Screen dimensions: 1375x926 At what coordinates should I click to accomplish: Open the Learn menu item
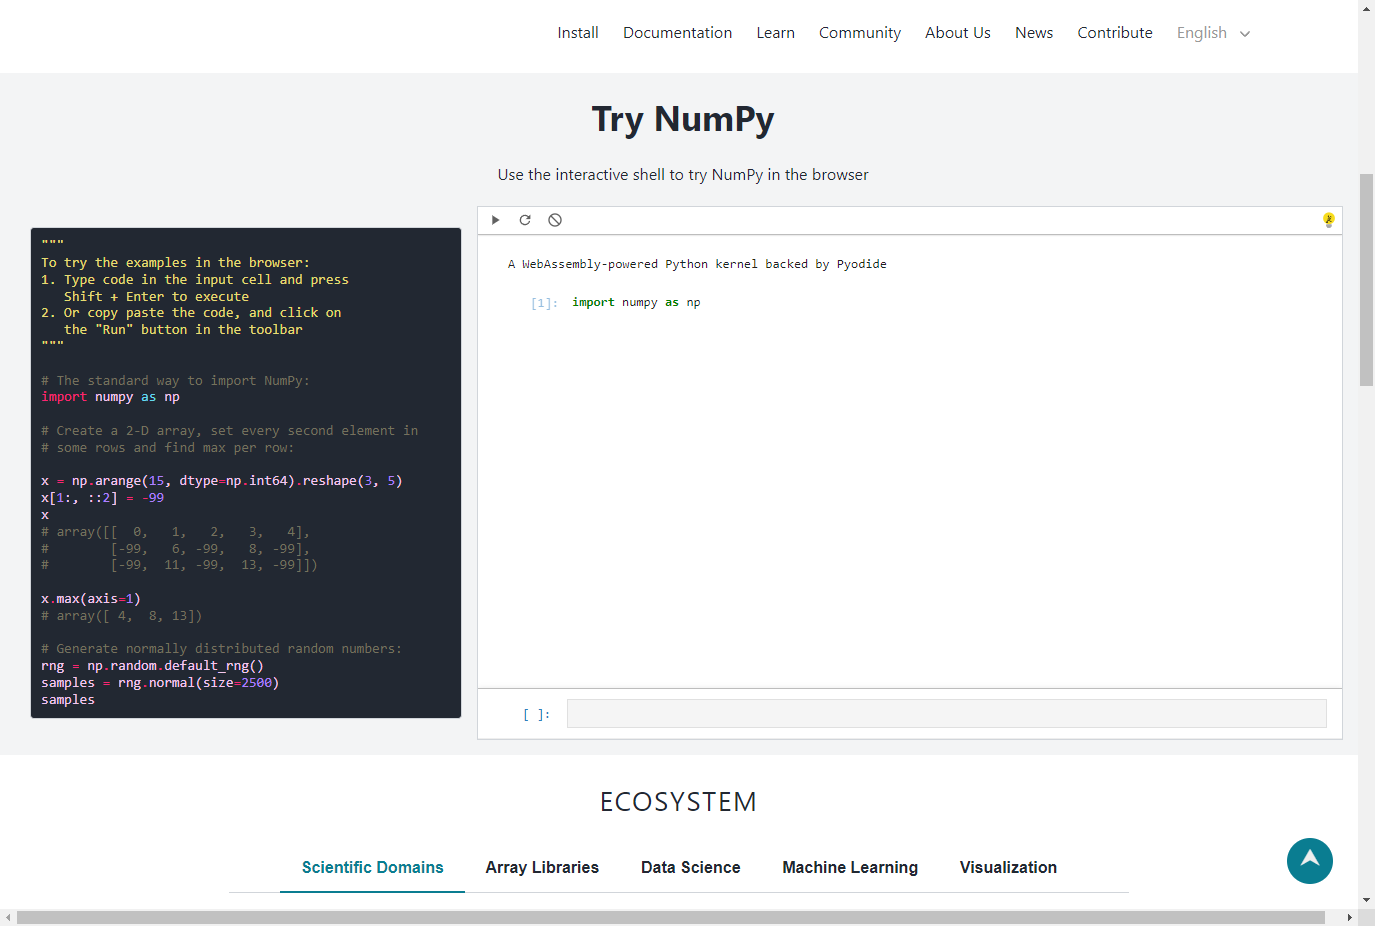pyautogui.click(x=775, y=33)
